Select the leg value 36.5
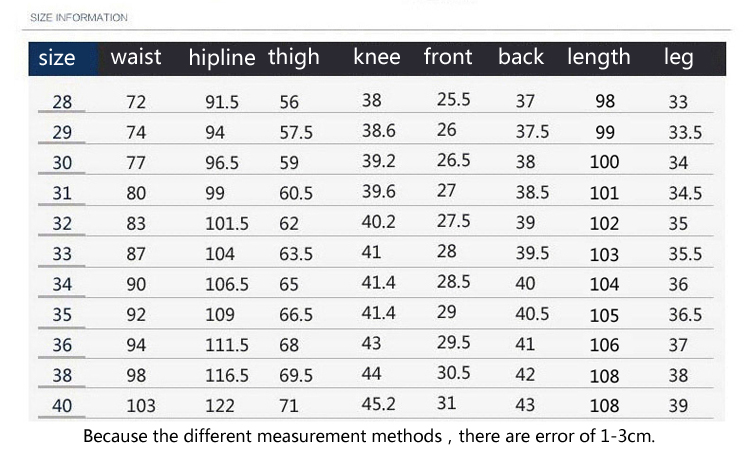Viewport: 750px width, 463px height. (685, 315)
